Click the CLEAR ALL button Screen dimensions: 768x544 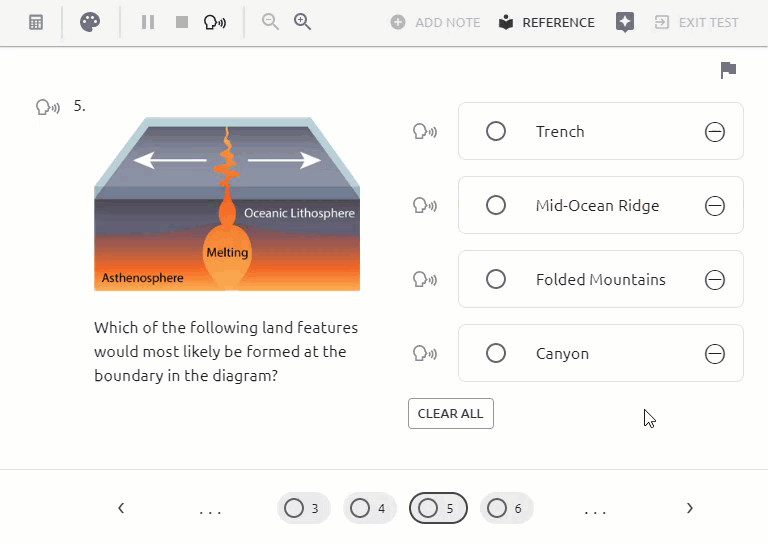(451, 414)
